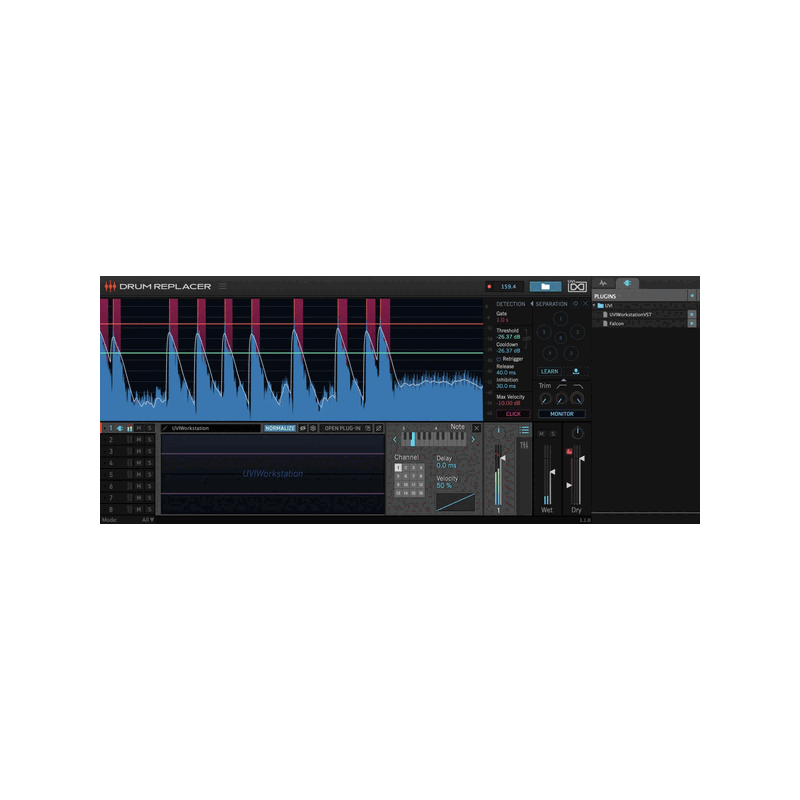Select separation band circle 5

[543, 332]
